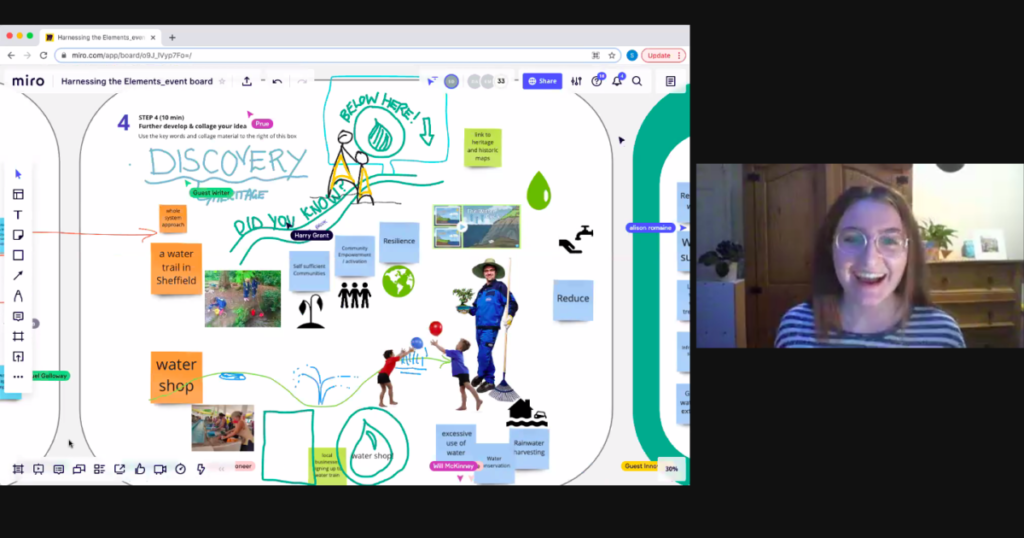Open the Notes panel icon at top right
The height and width of the screenshot is (538, 1024).
pos(671,82)
